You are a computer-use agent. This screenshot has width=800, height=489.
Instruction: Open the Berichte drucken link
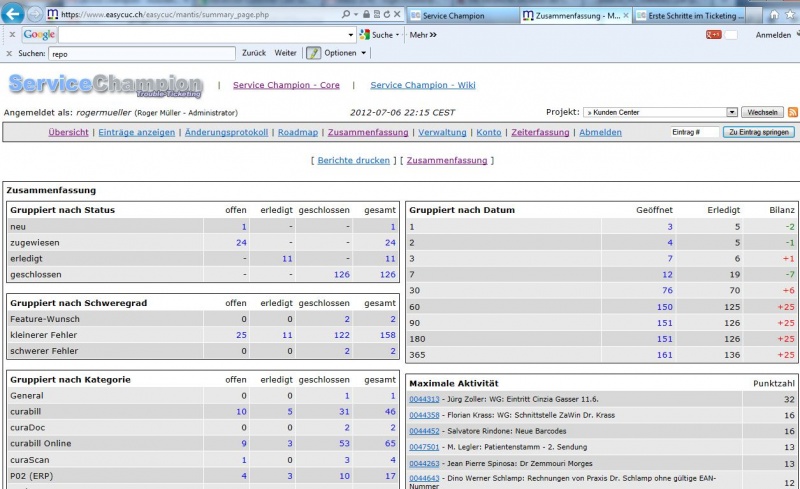tap(354, 160)
